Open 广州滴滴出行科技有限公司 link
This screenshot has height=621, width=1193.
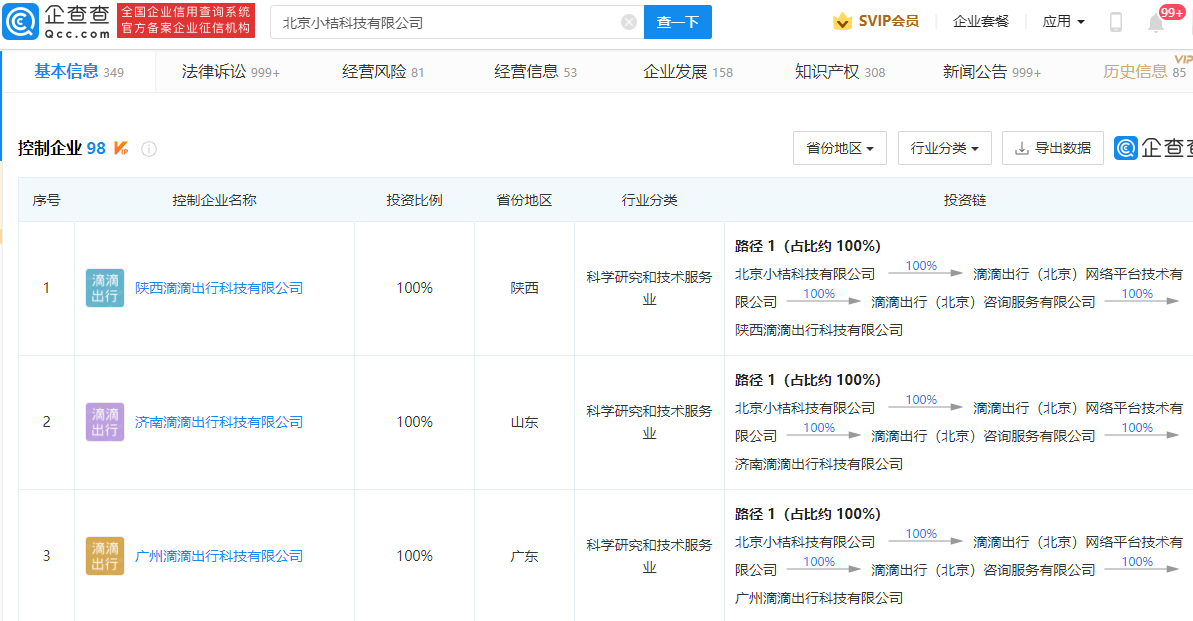219,556
